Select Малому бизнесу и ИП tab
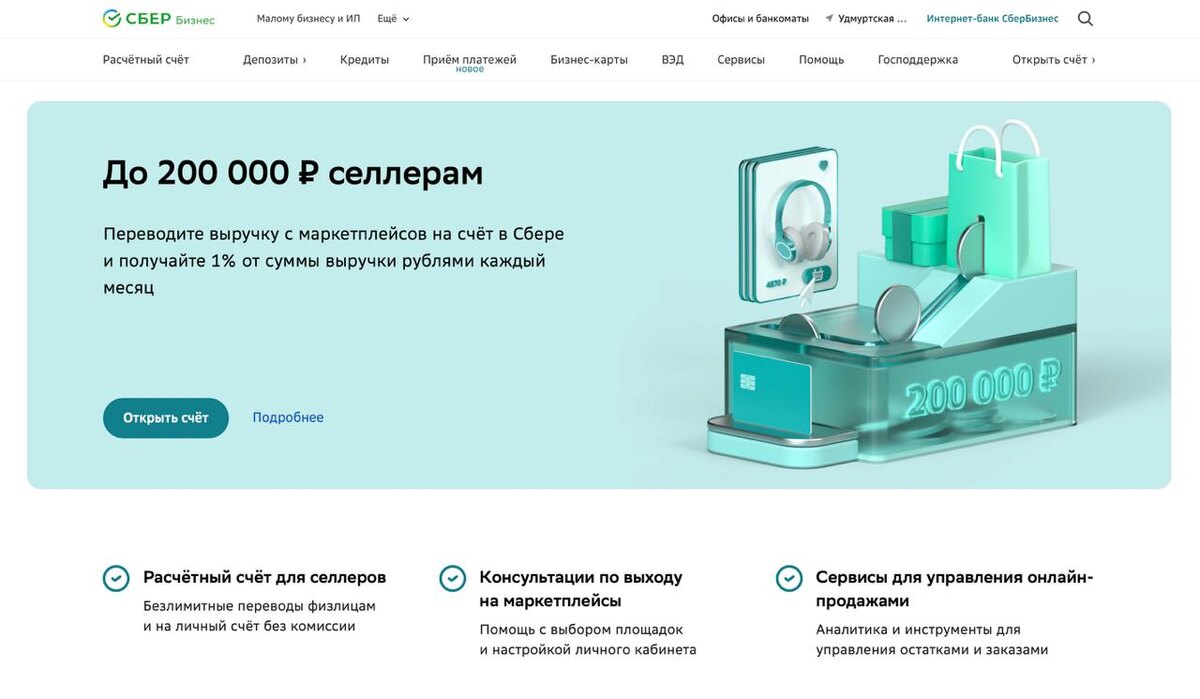The width and height of the screenshot is (1200, 699). tap(308, 19)
